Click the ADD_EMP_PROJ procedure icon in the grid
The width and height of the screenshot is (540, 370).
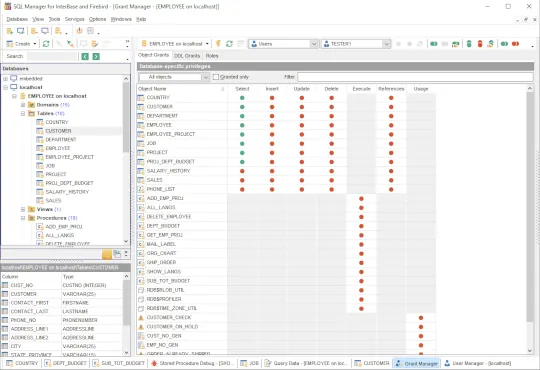(141, 198)
